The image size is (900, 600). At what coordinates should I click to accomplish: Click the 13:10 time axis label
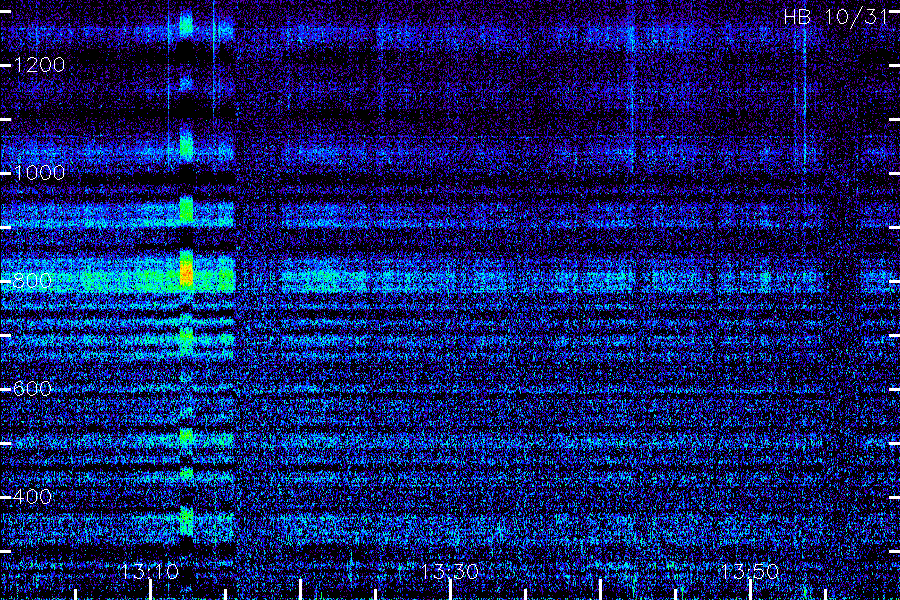click(x=149, y=572)
